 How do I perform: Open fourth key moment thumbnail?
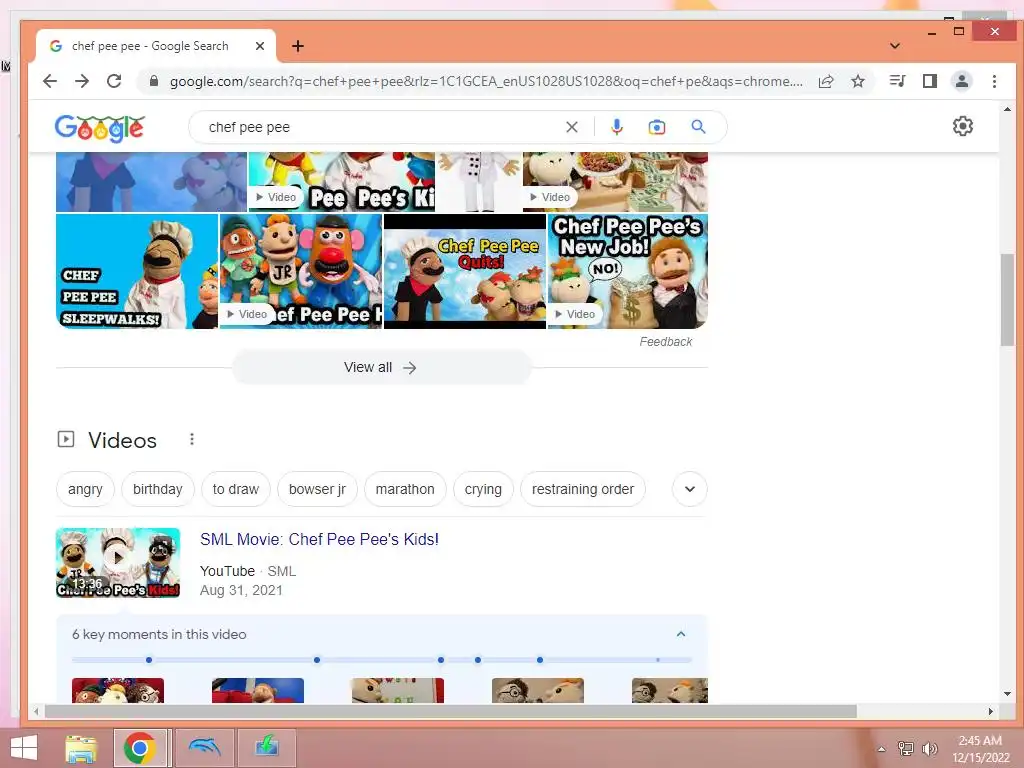click(x=537, y=690)
